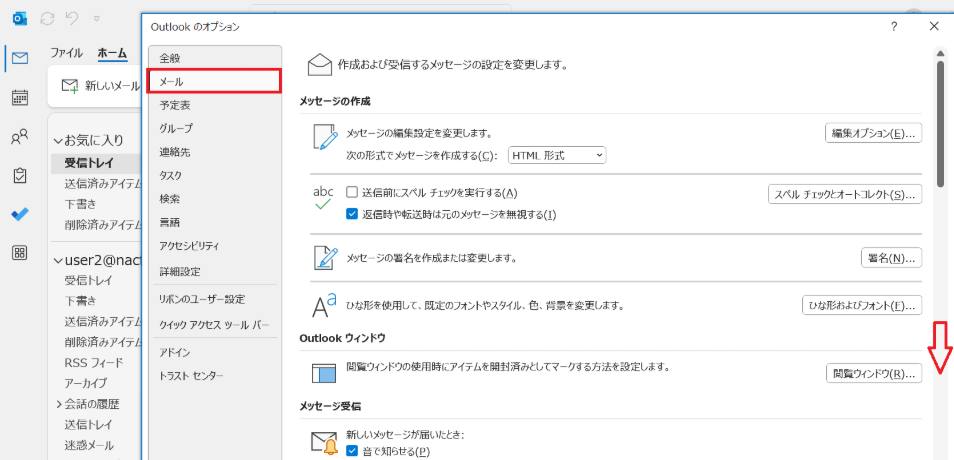Open アドイン category in Options
954x460 pixels.
214,352
